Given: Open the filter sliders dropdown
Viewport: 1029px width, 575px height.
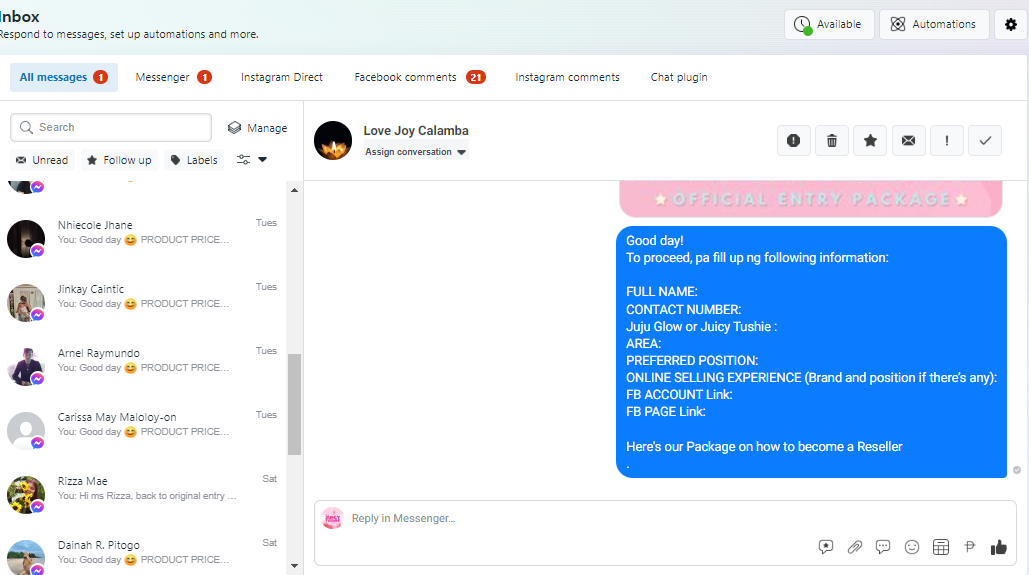Looking at the screenshot, I should click(252, 160).
